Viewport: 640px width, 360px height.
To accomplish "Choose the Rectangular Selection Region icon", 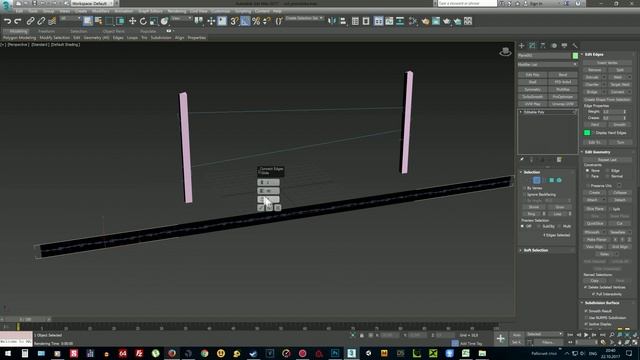I will pyautogui.click(x=109, y=21).
